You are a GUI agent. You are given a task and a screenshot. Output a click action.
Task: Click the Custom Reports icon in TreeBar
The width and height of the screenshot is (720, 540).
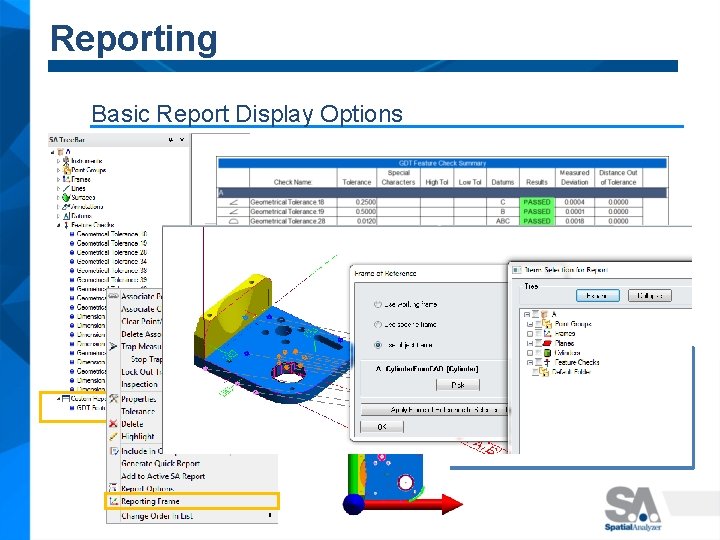[x=66, y=398]
